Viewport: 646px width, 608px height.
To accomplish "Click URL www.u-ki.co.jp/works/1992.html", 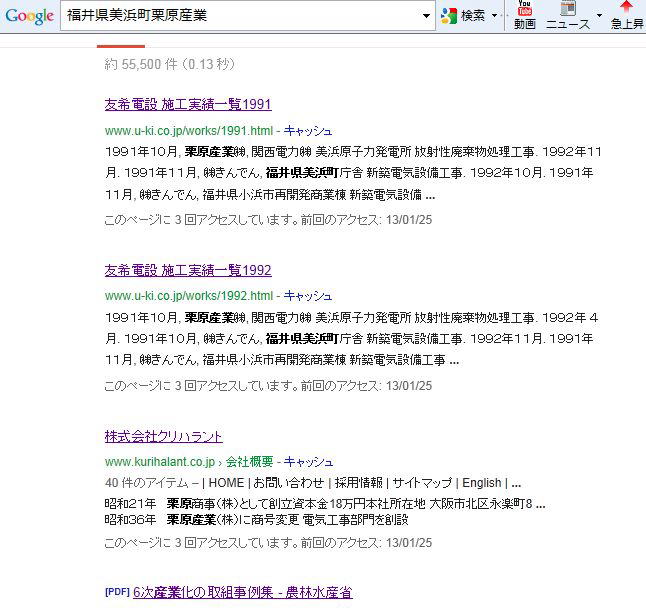I will [189, 296].
